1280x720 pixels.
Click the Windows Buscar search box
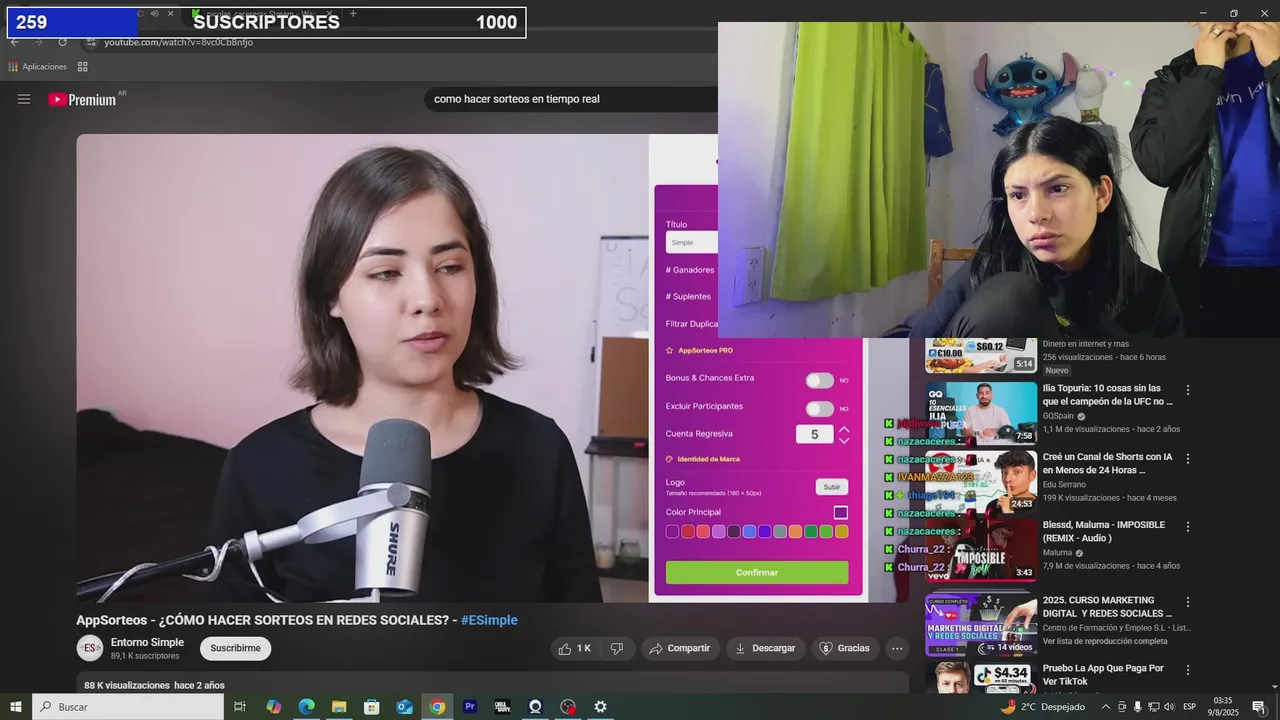click(x=128, y=707)
